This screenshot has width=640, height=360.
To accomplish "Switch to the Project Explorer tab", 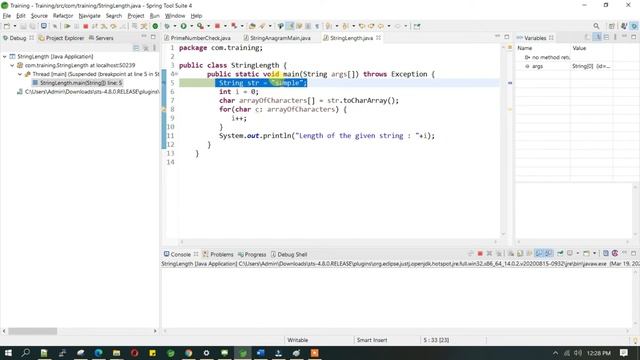I will [61, 38].
